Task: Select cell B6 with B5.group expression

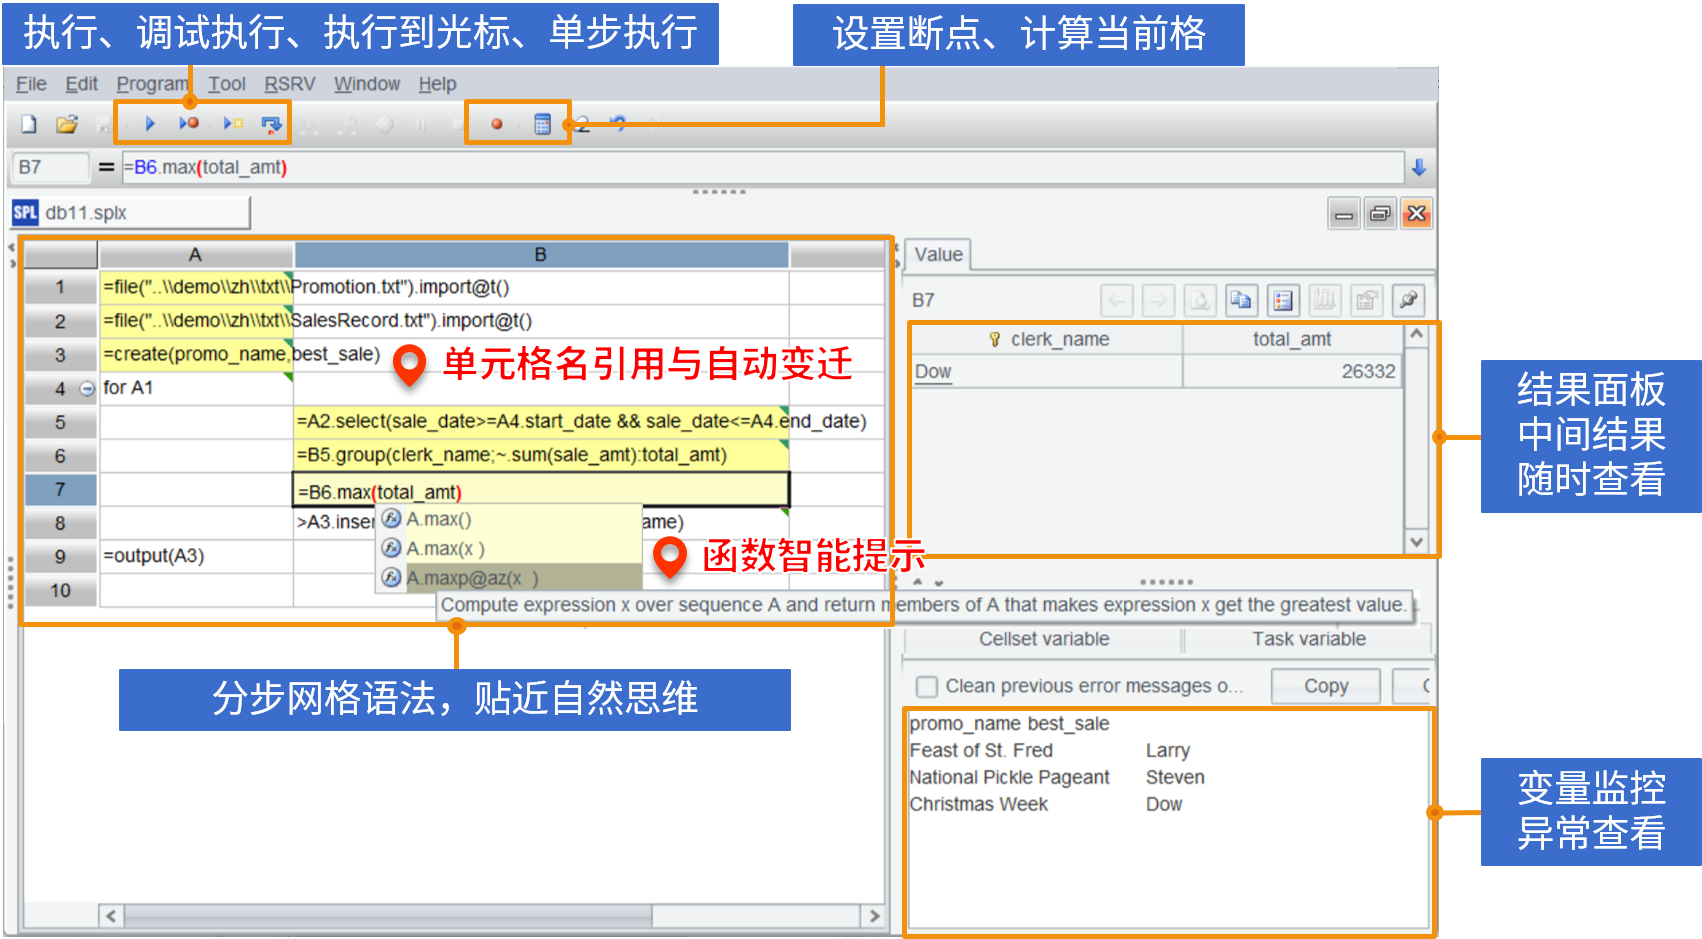Action: (541, 455)
